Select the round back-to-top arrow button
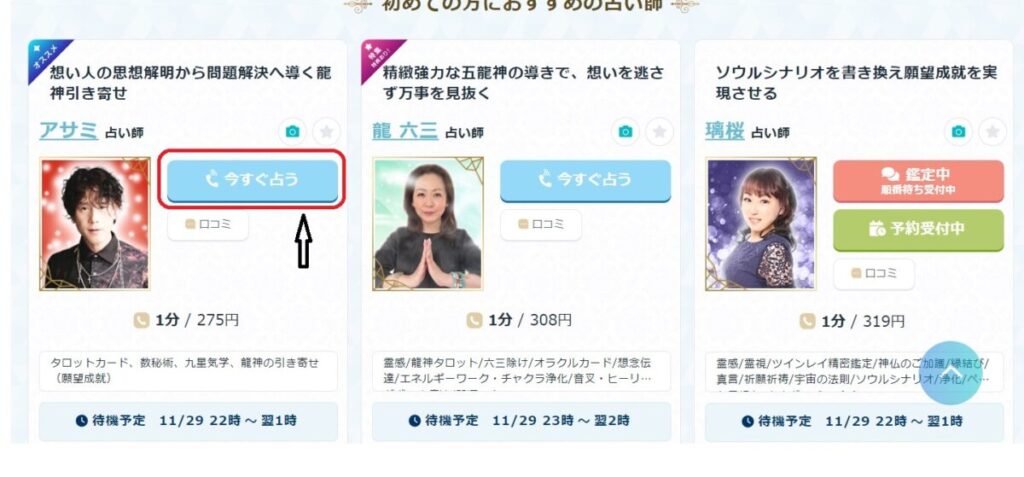Screen dimensions: 1024x477 coord(951,373)
